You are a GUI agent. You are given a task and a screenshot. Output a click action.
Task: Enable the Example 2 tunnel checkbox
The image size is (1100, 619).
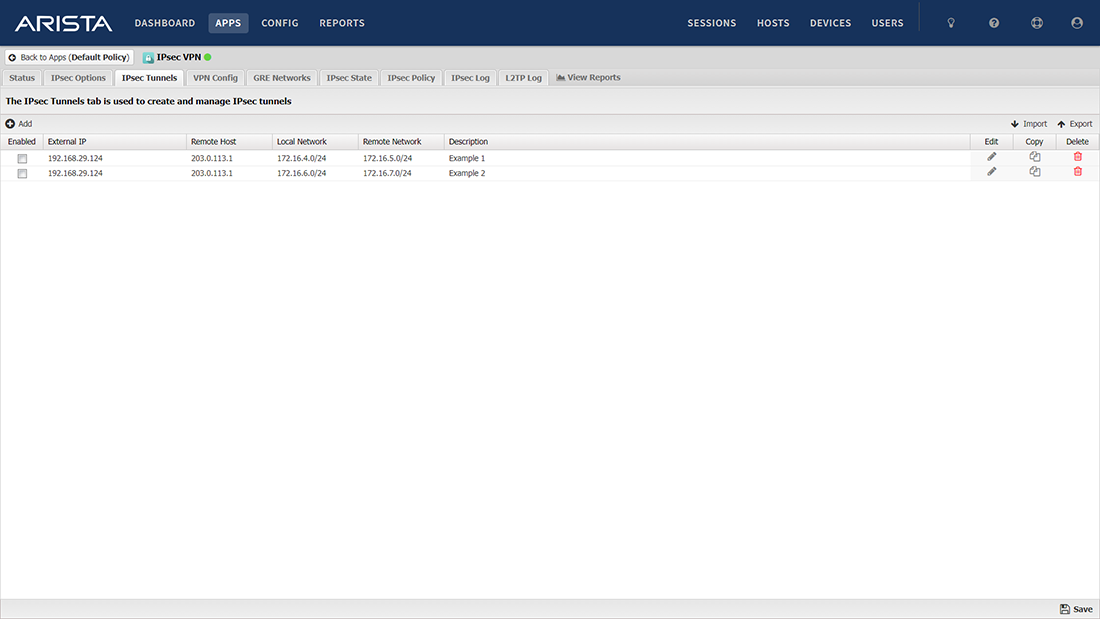(22, 173)
